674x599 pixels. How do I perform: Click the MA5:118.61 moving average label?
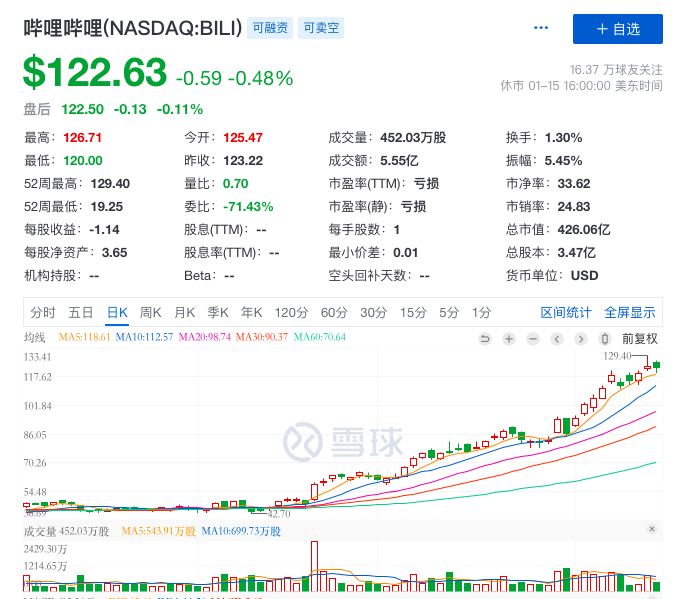84,337
